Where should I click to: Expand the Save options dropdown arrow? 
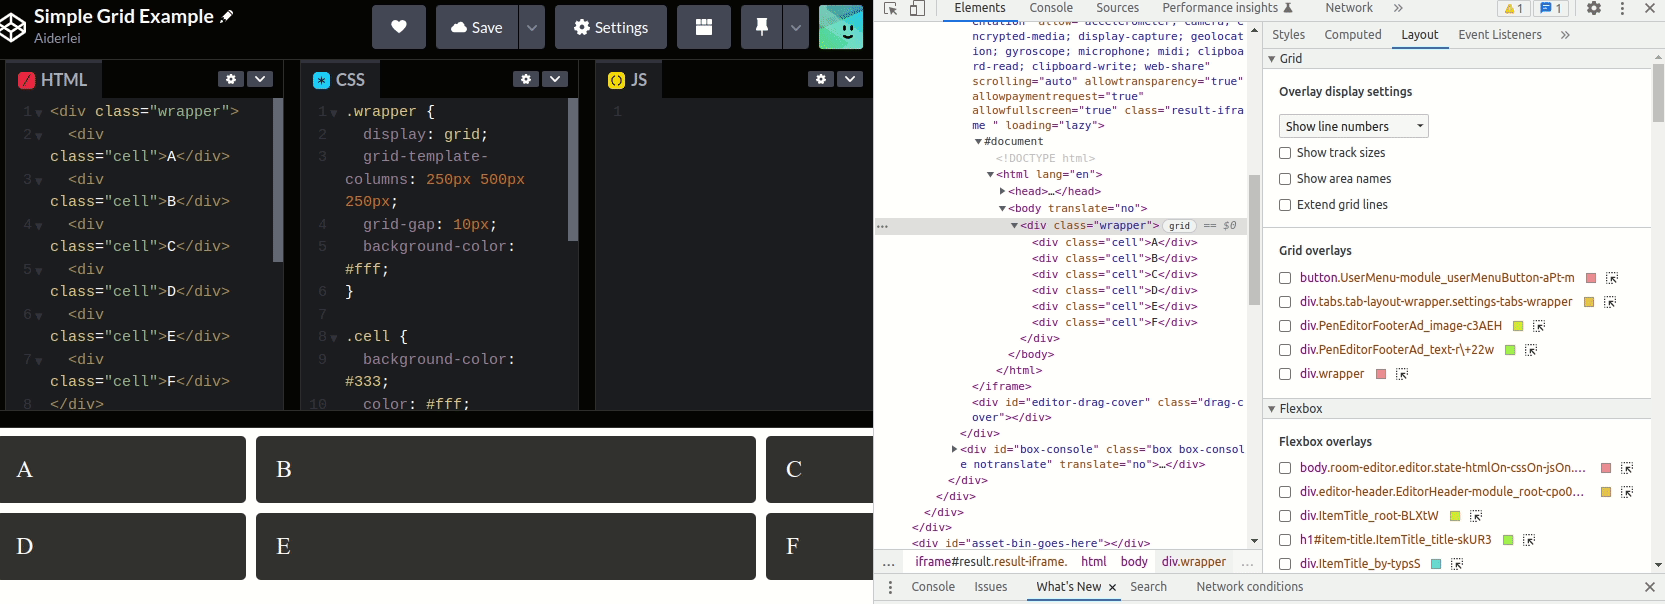coord(532,27)
